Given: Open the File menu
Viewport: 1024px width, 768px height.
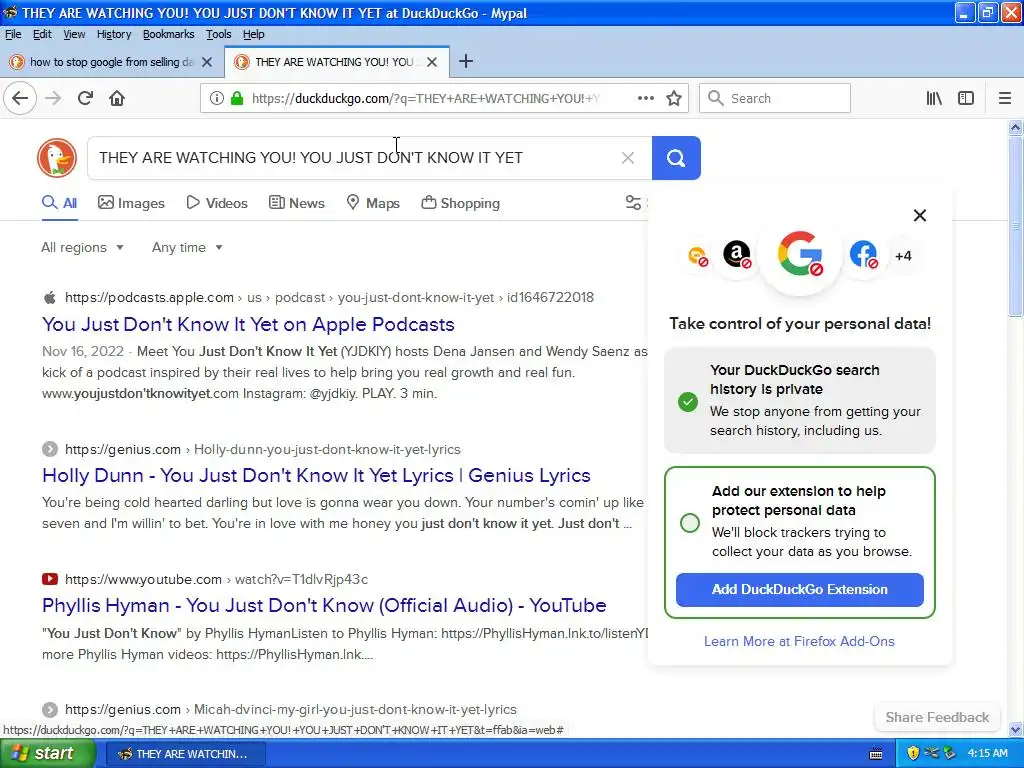Looking at the screenshot, I should pos(13,34).
